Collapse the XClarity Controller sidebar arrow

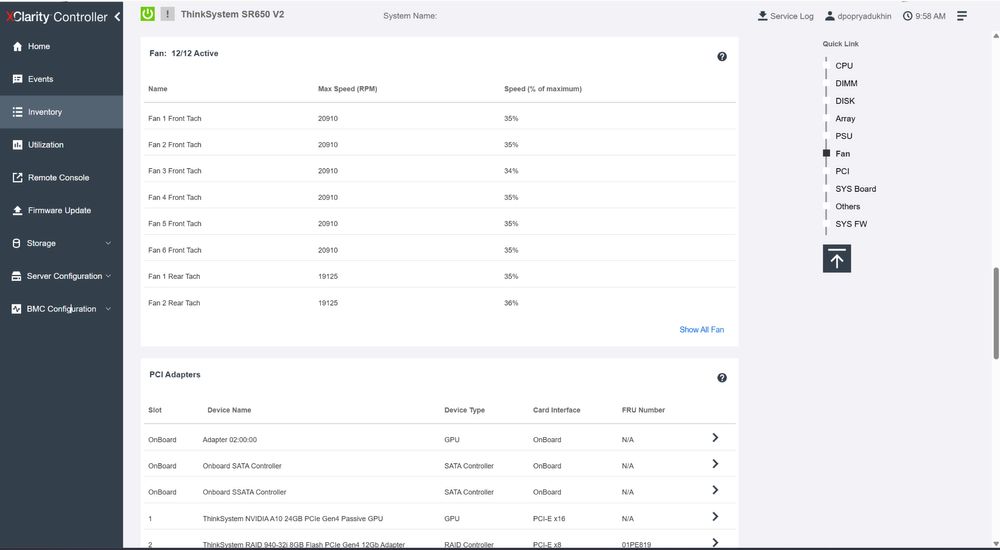tap(117, 17)
